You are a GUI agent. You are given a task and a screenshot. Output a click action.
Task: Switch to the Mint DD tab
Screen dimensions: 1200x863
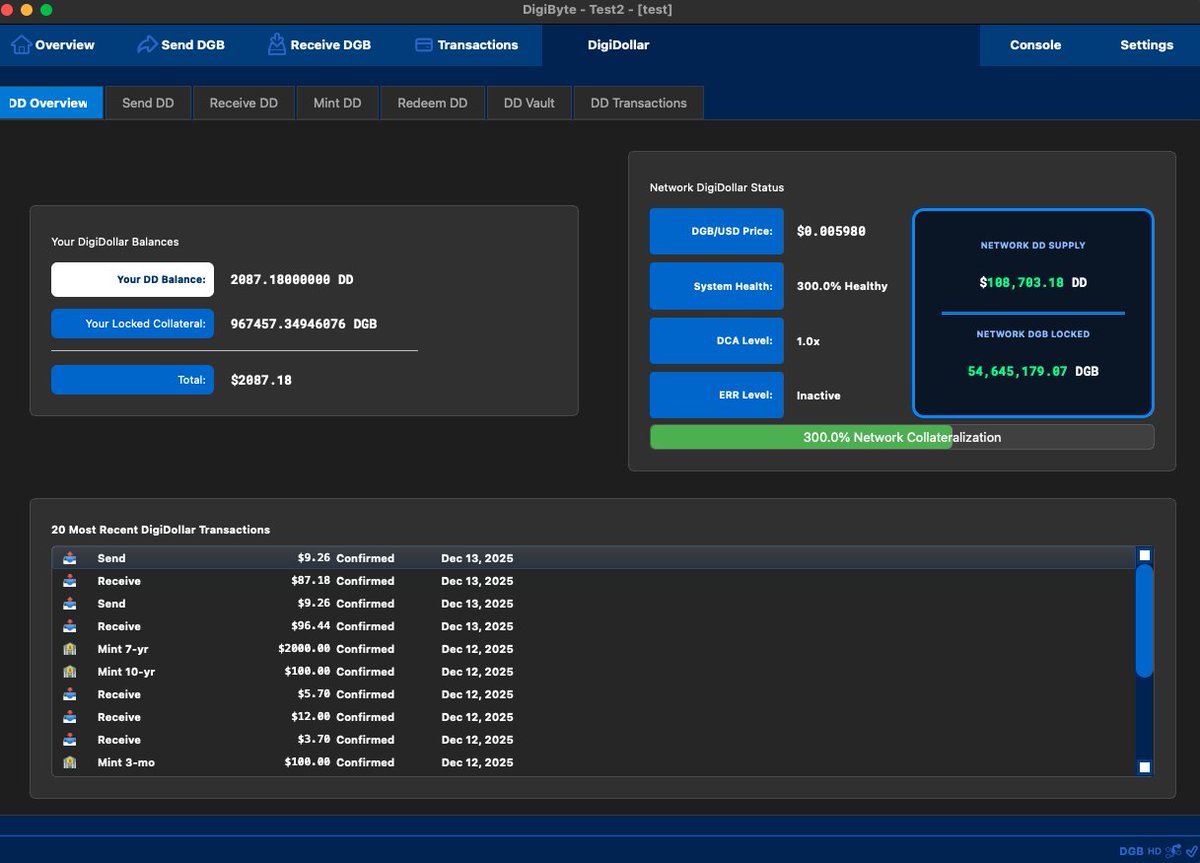click(337, 102)
